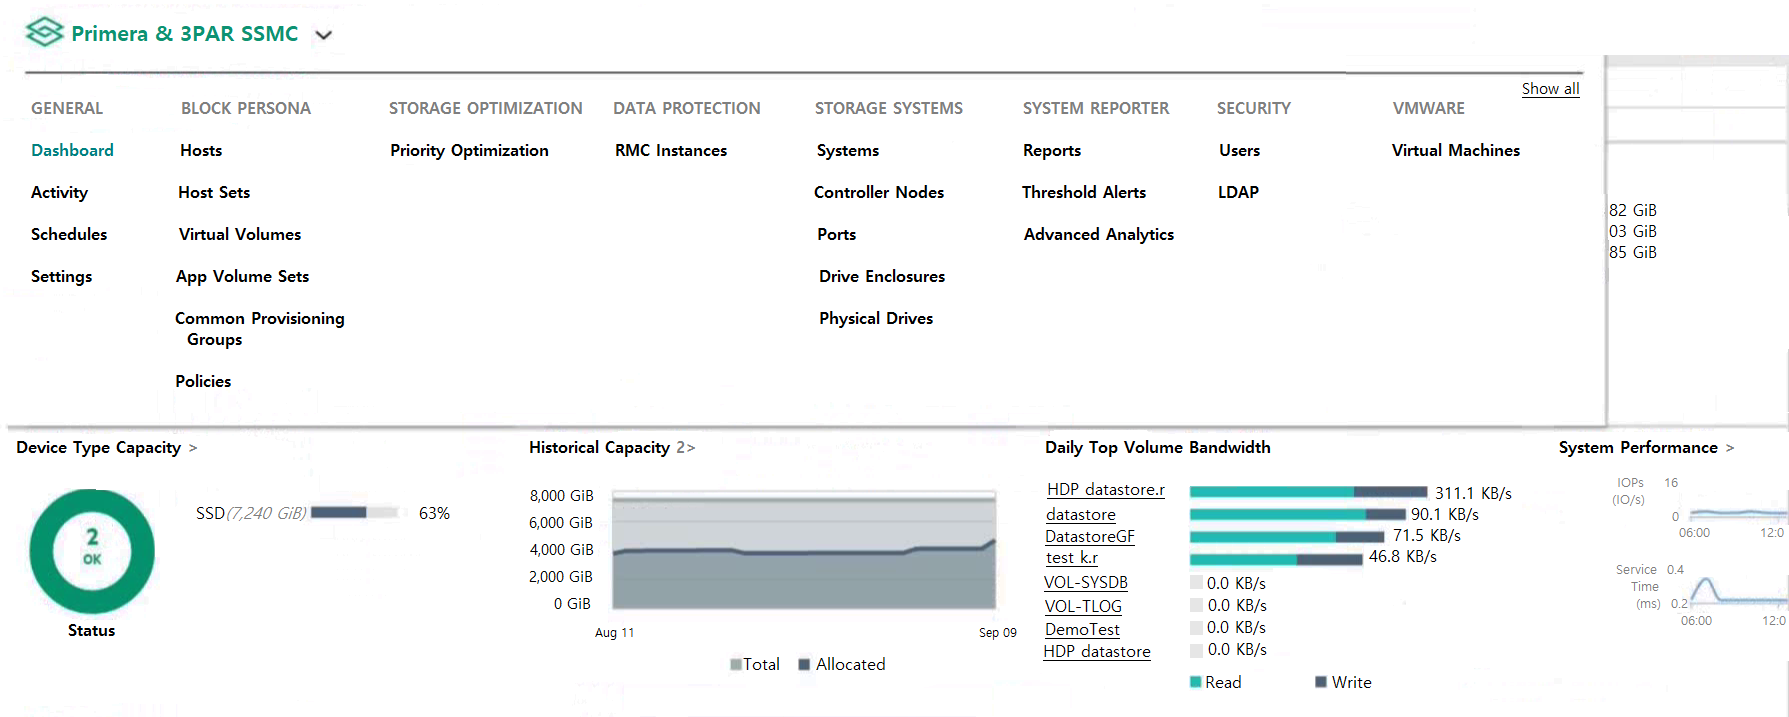This screenshot has height=717, width=1789.
Task: Open Physical Drives
Action: click(876, 318)
